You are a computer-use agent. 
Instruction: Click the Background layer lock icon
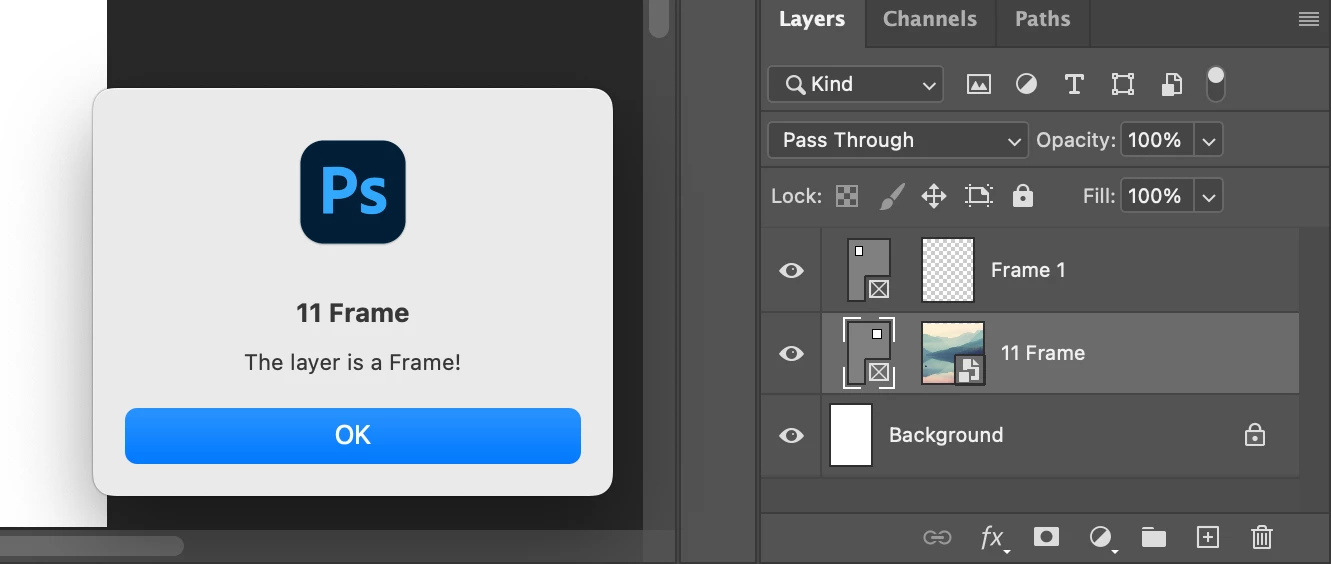[x=1254, y=435]
